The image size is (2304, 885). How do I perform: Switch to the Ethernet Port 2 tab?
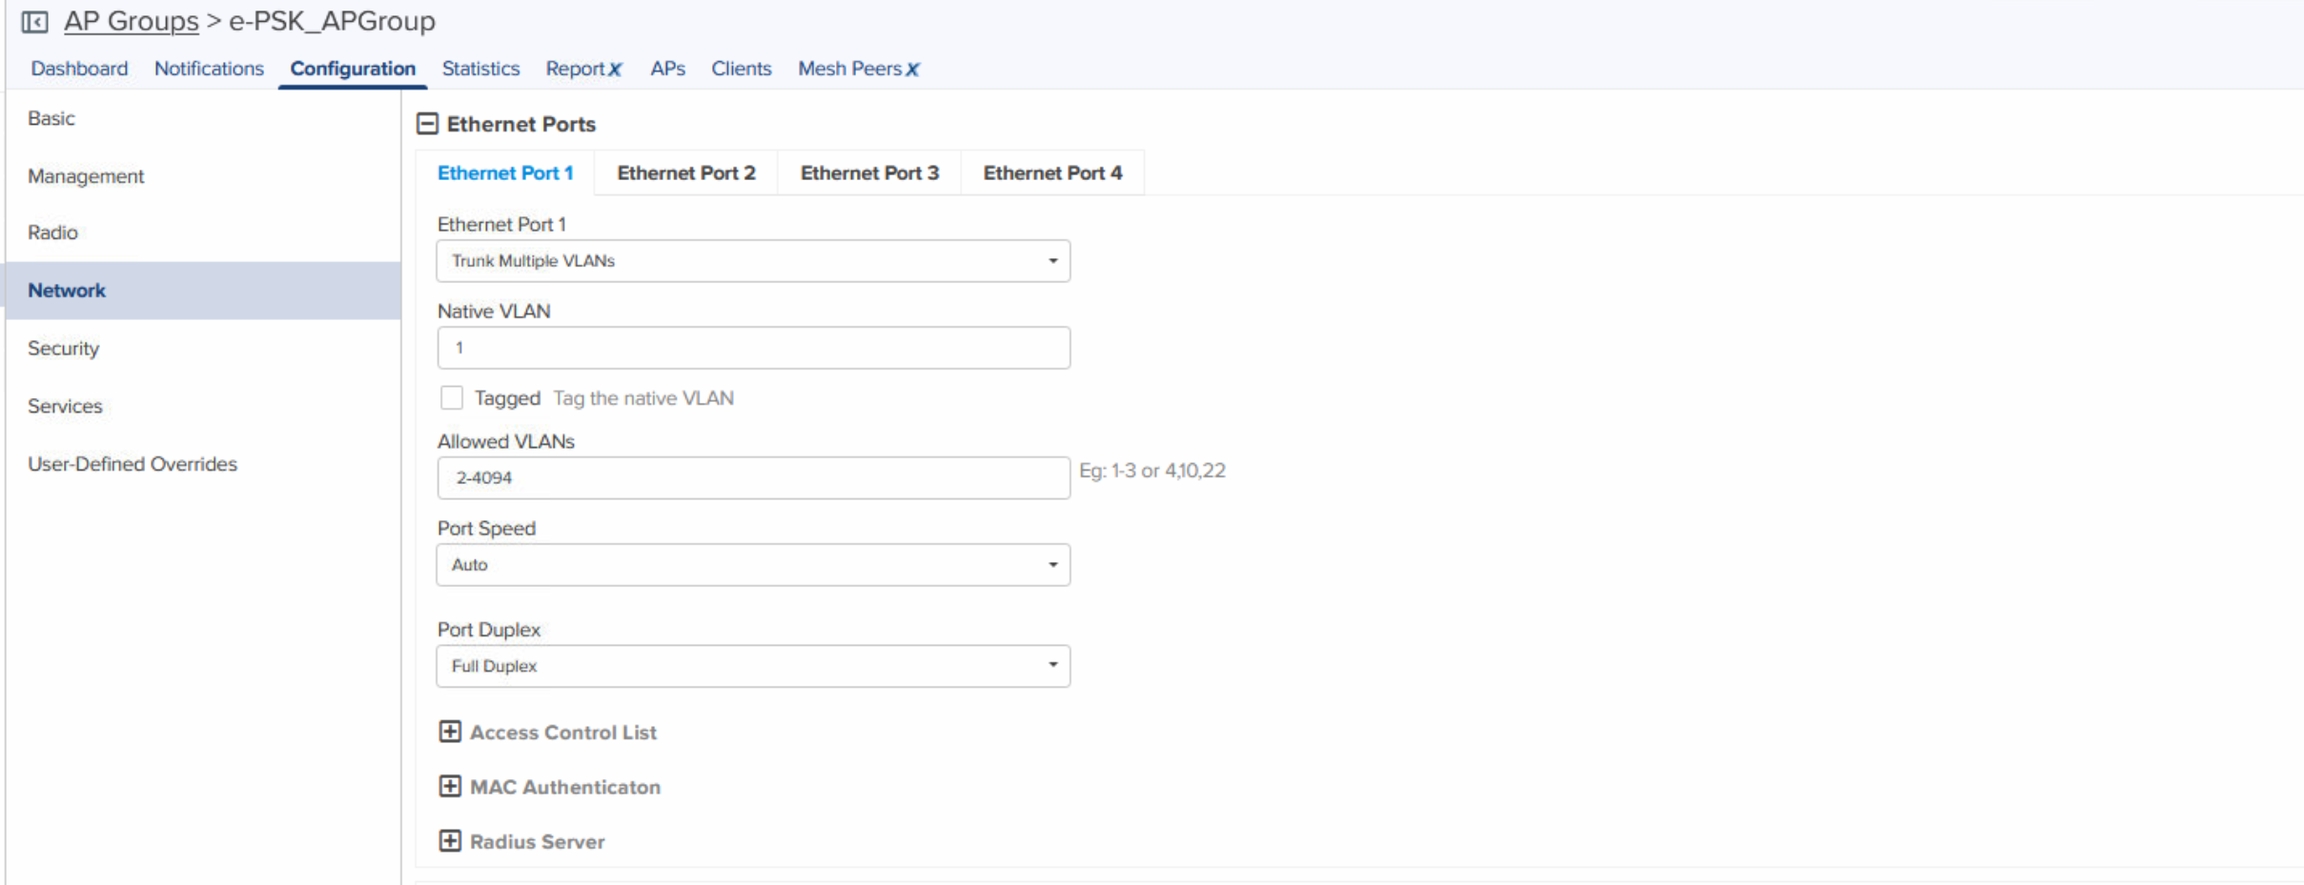[x=686, y=173]
